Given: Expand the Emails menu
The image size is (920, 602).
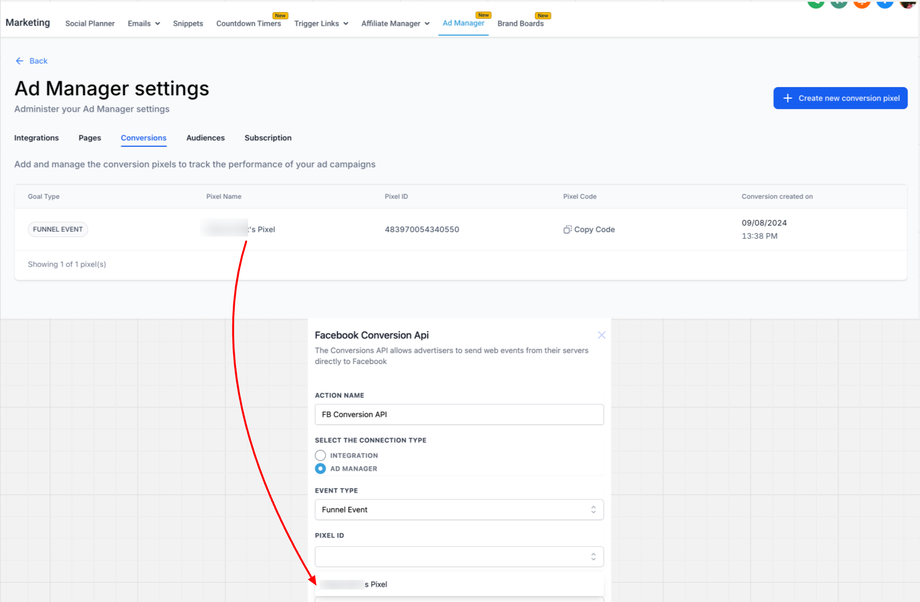Looking at the screenshot, I should [x=144, y=23].
